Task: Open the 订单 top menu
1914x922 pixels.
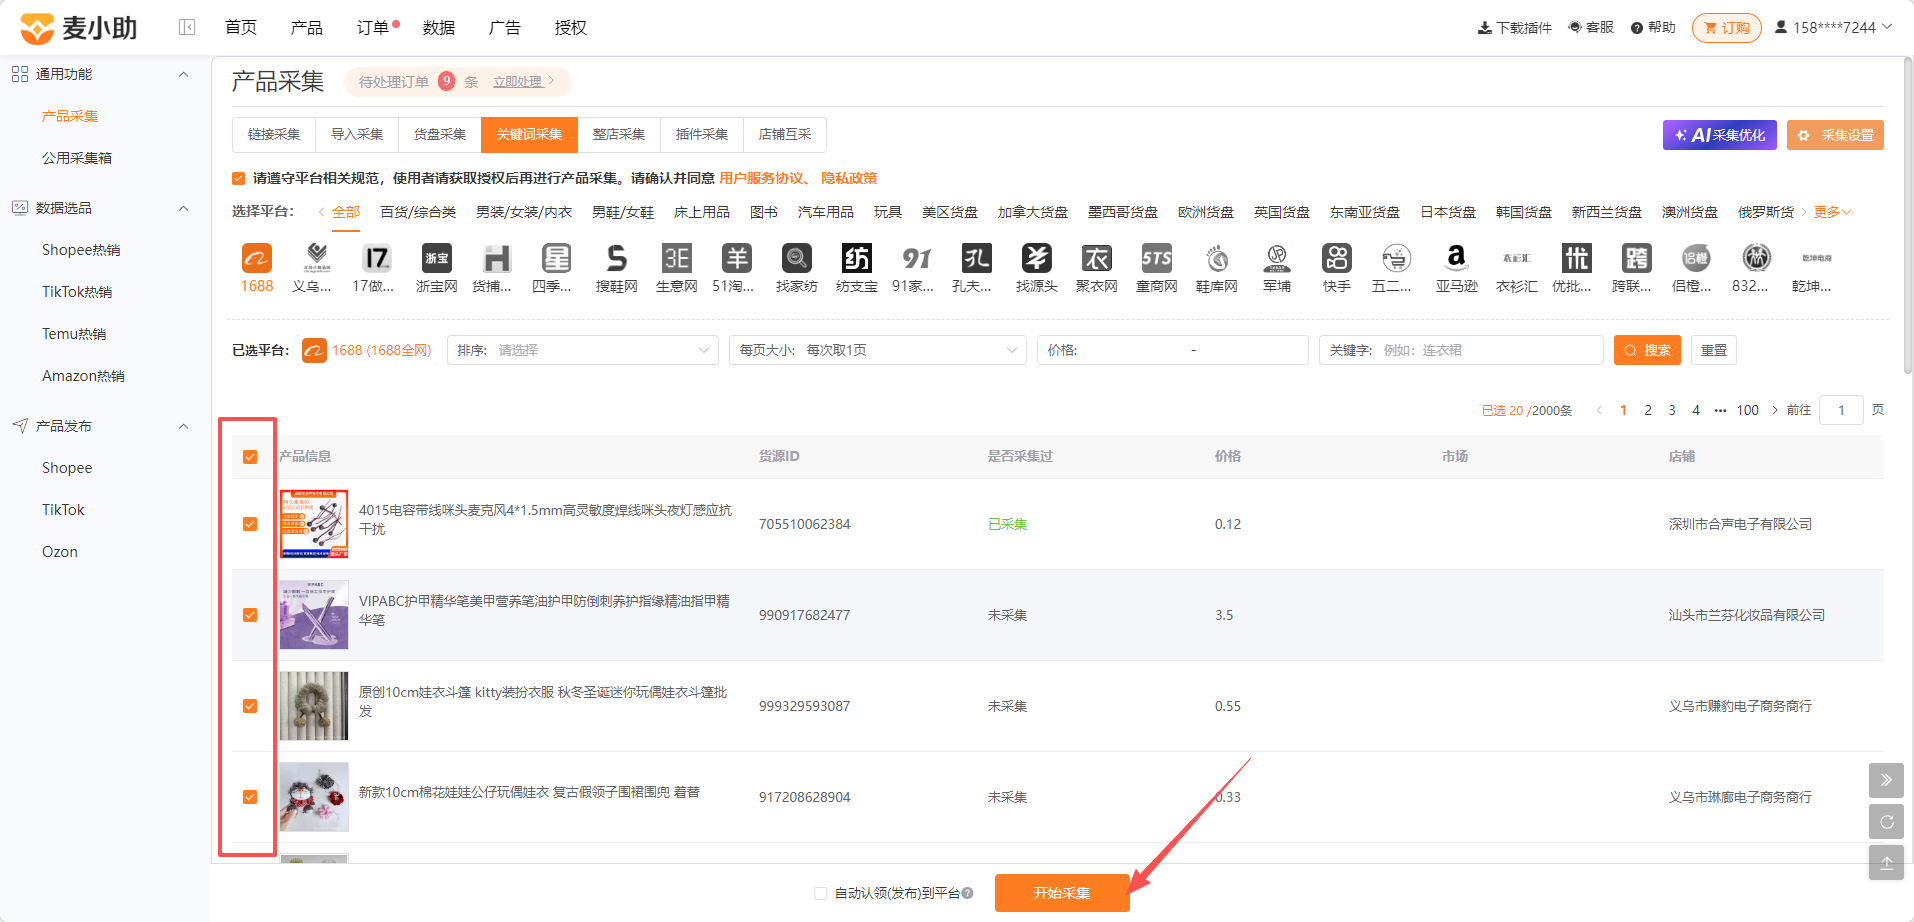Action: pyautogui.click(x=373, y=27)
